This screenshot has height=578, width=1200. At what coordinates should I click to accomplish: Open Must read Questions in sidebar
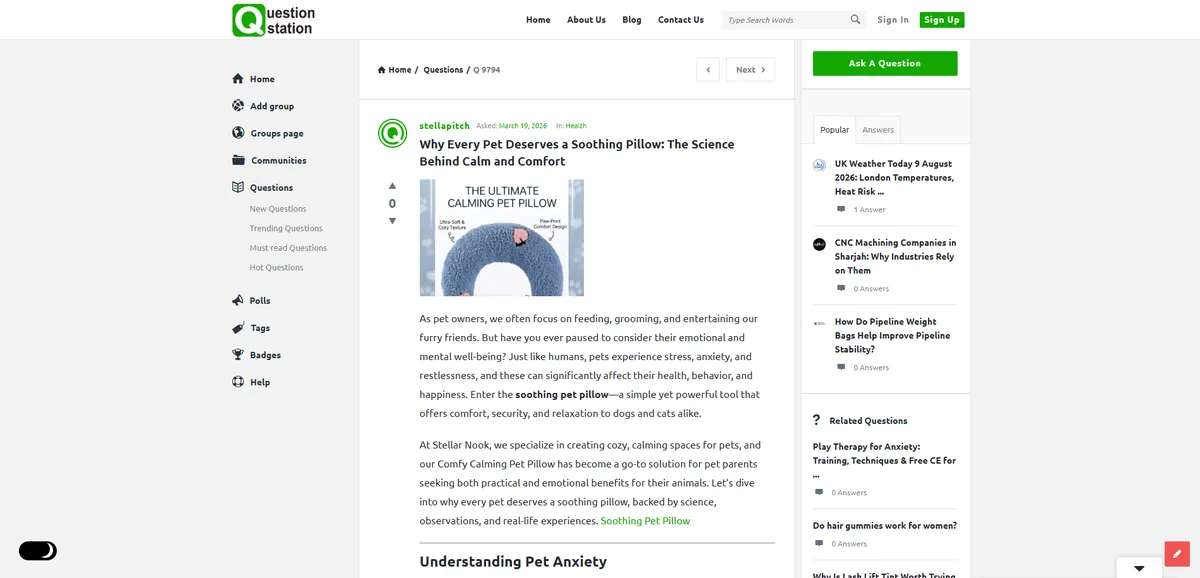click(x=288, y=248)
